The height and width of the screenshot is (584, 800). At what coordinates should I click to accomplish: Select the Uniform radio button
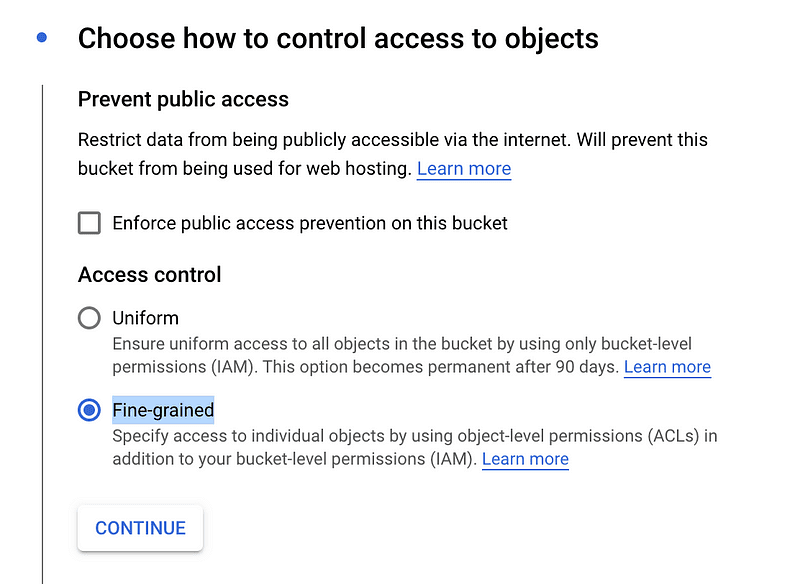pos(89,318)
